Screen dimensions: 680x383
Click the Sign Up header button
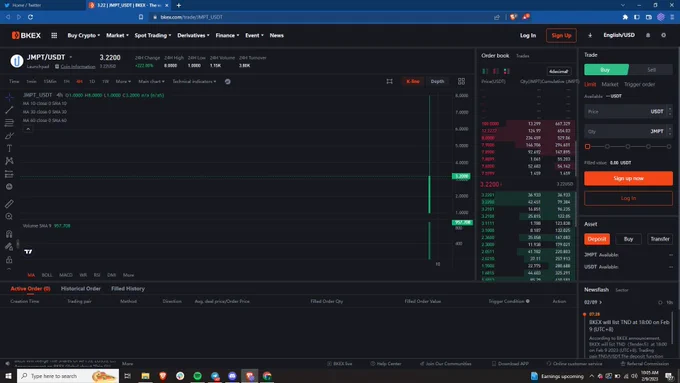(x=561, y=36)
